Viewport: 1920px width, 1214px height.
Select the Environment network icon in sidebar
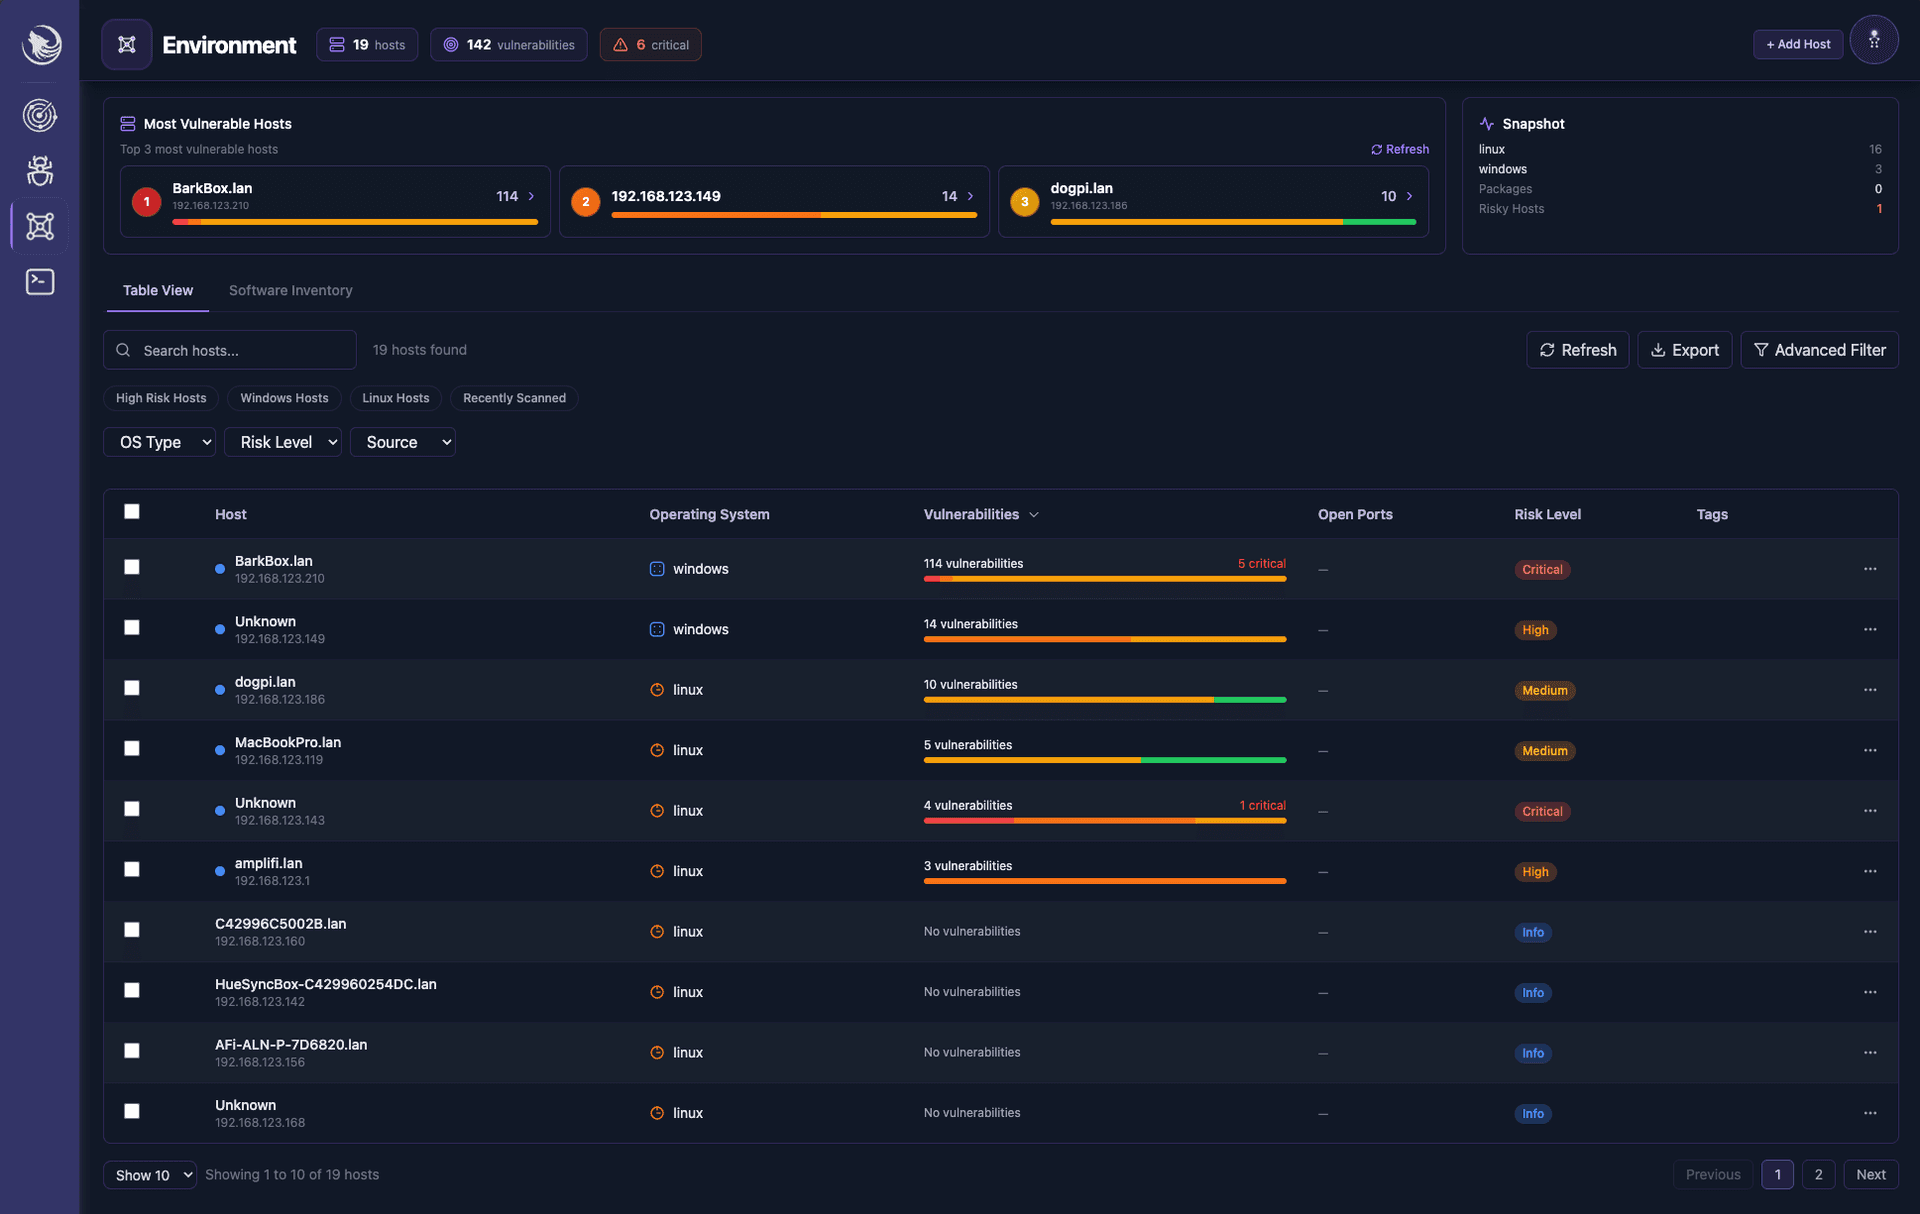pyautogui.click(x=39, y=227)
